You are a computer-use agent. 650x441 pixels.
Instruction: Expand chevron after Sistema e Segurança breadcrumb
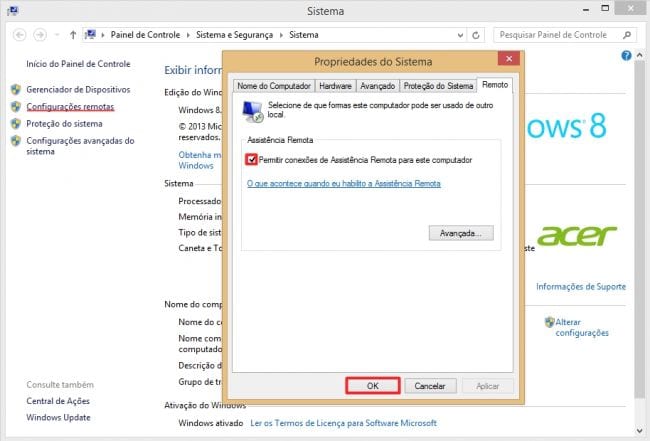[x=281, y=35]
